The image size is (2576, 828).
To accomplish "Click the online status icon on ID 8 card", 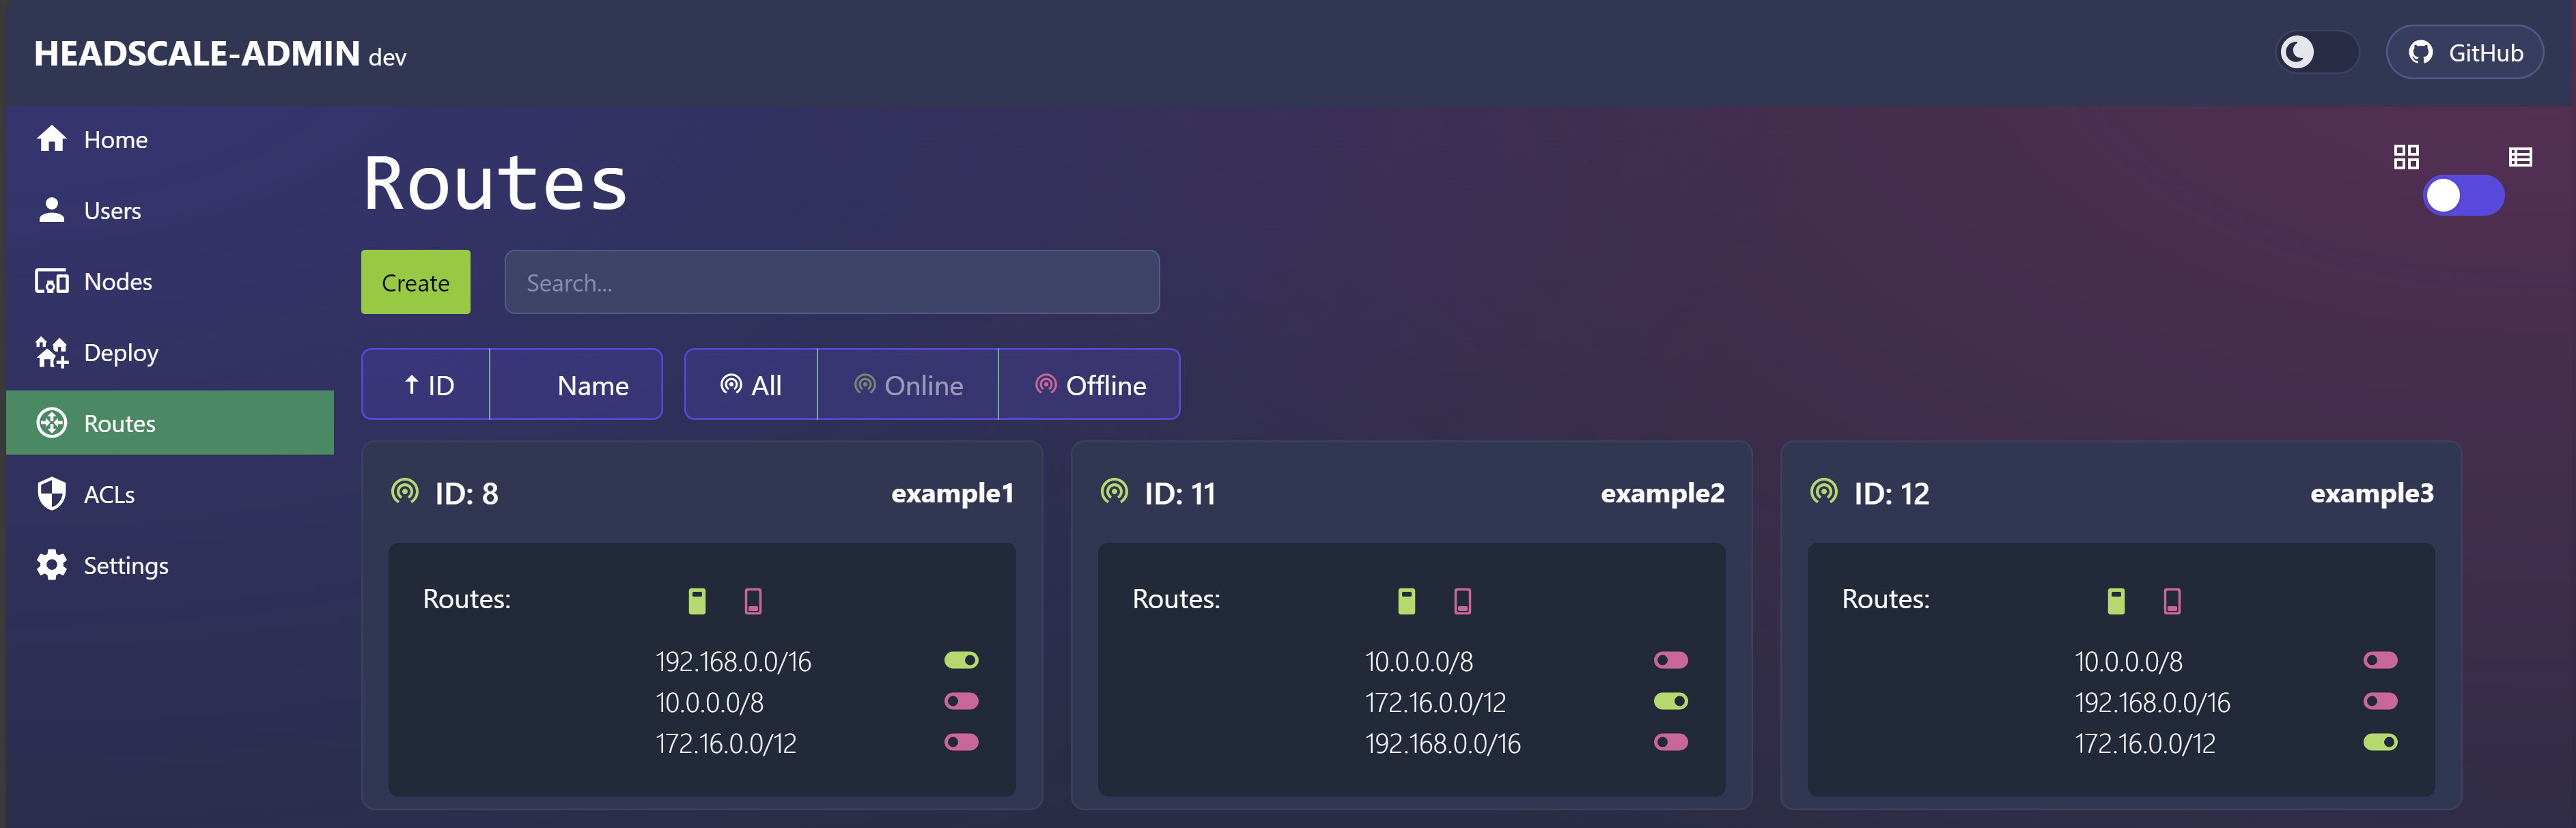I will coord(405,491).
